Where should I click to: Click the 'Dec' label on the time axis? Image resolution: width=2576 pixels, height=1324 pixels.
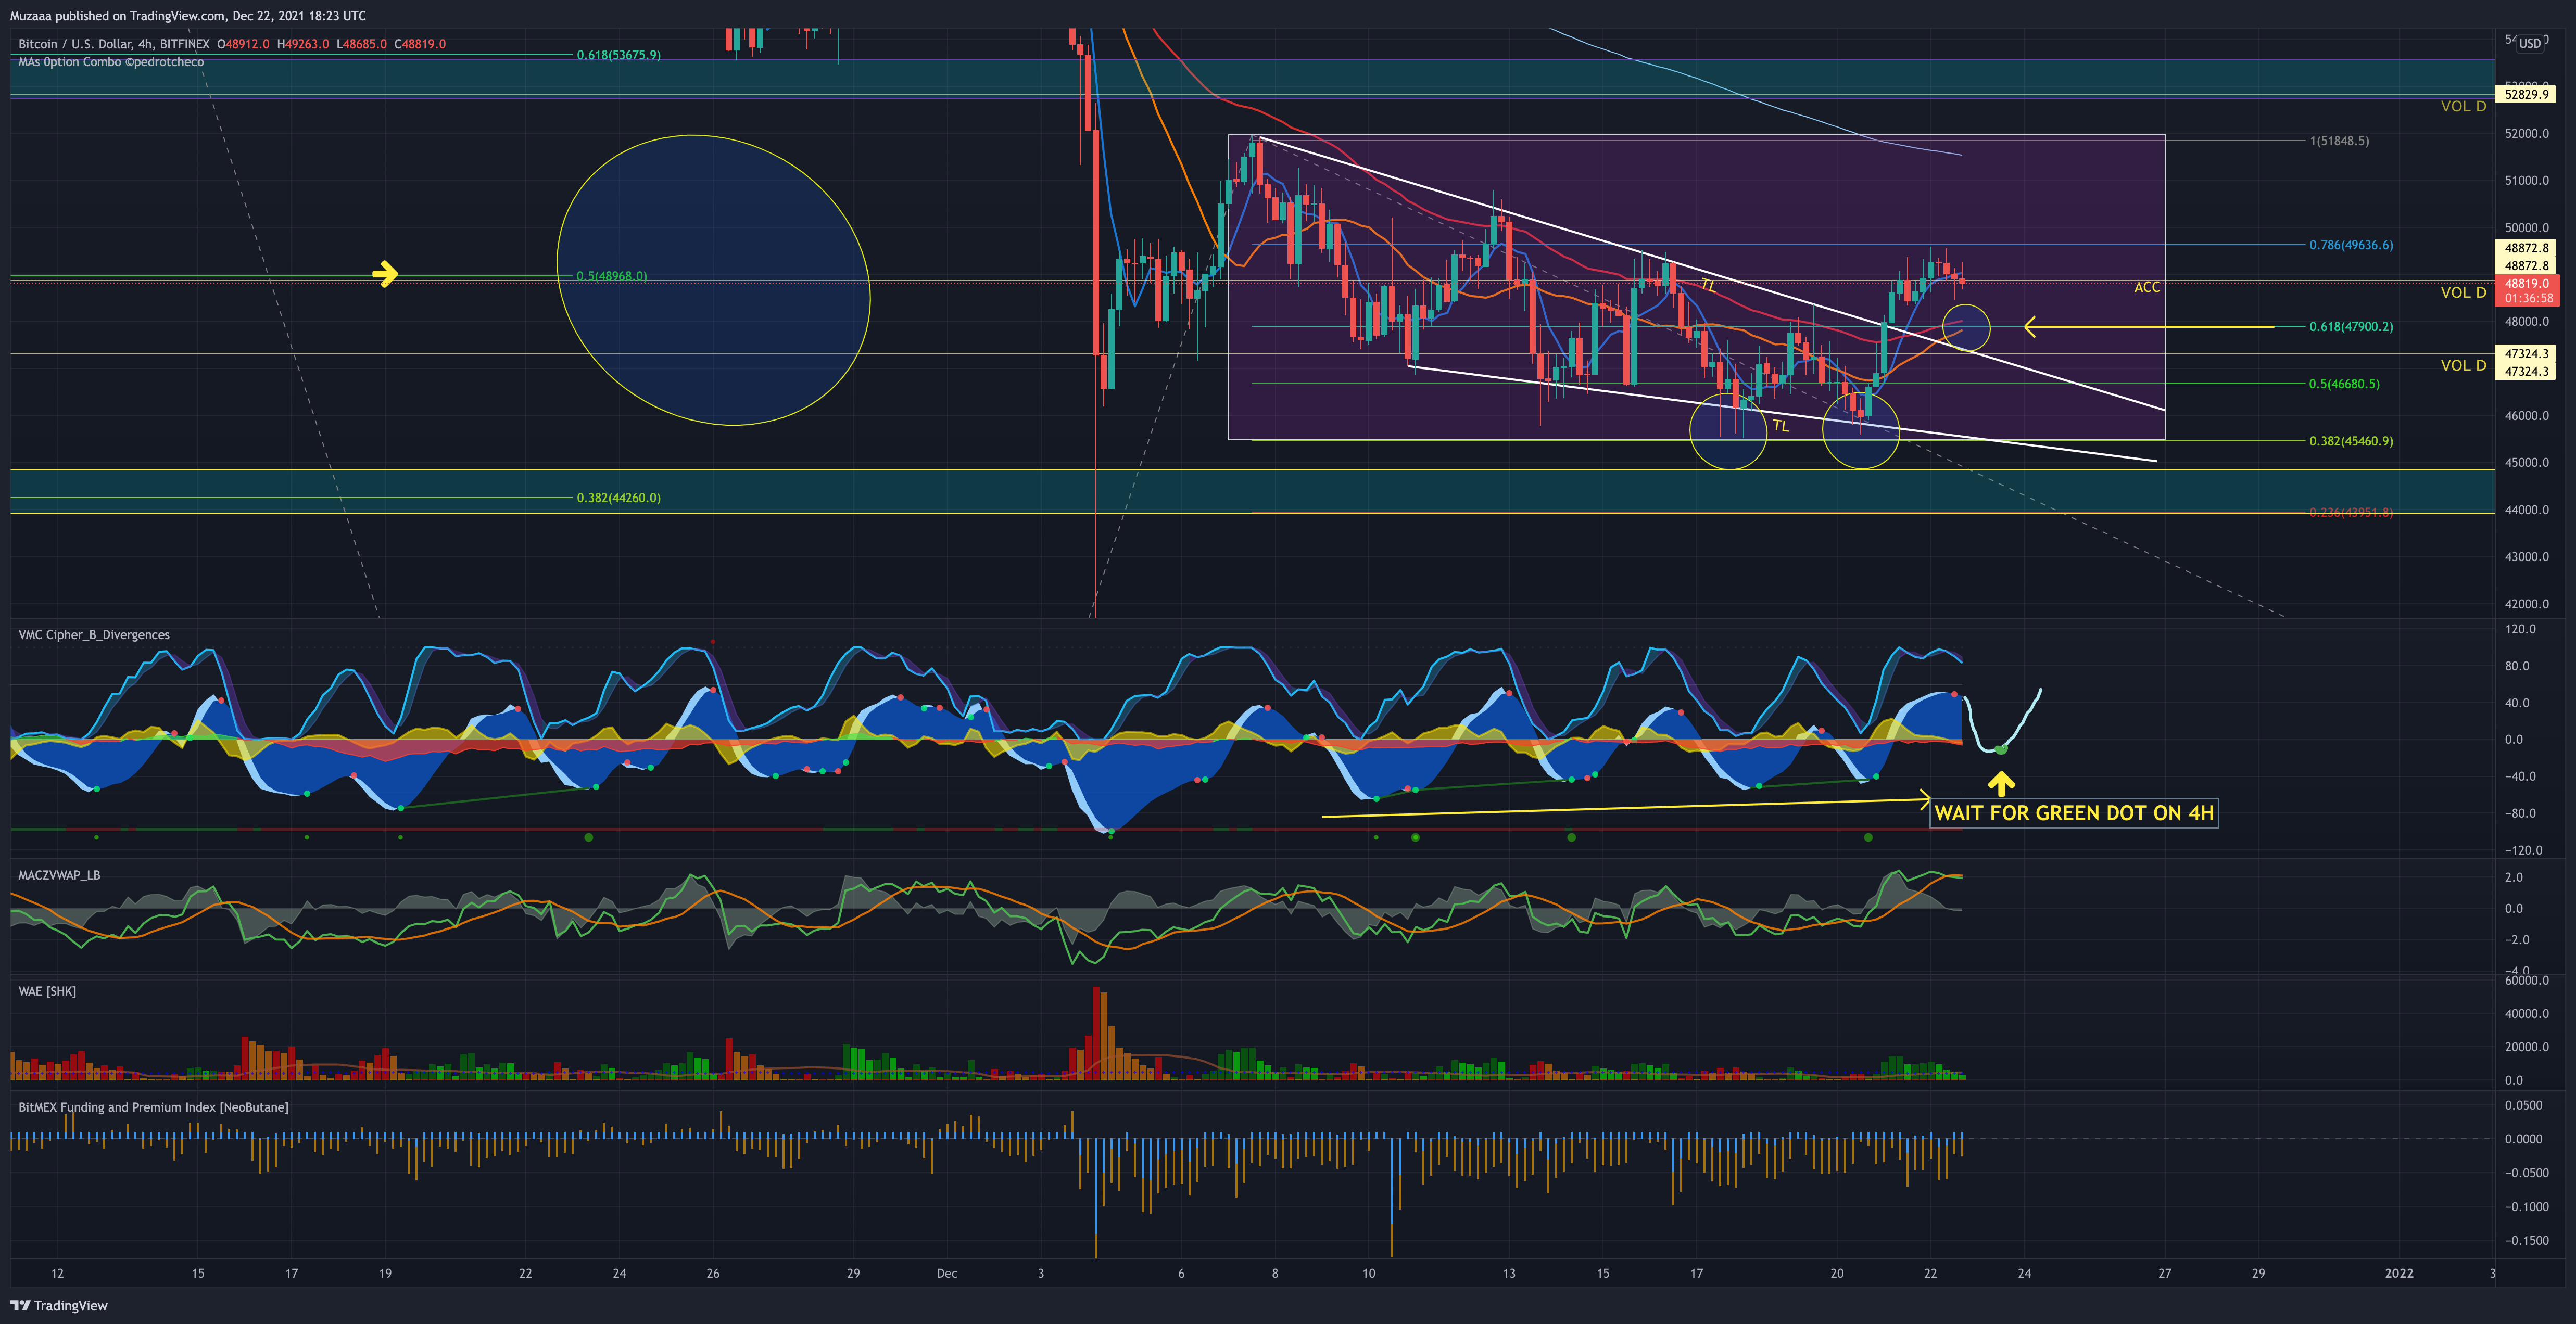pos(947,1273)
